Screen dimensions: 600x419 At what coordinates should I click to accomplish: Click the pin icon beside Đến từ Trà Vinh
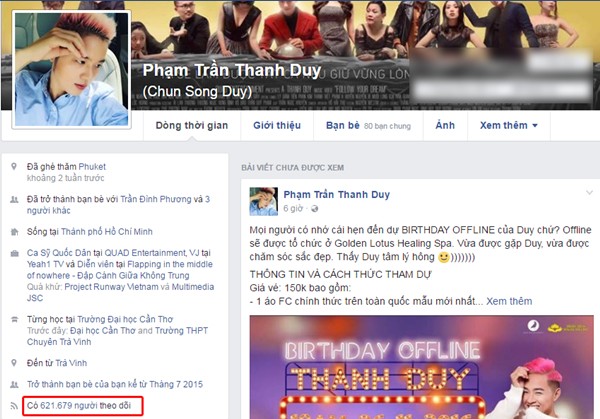(x=14, y=363)
